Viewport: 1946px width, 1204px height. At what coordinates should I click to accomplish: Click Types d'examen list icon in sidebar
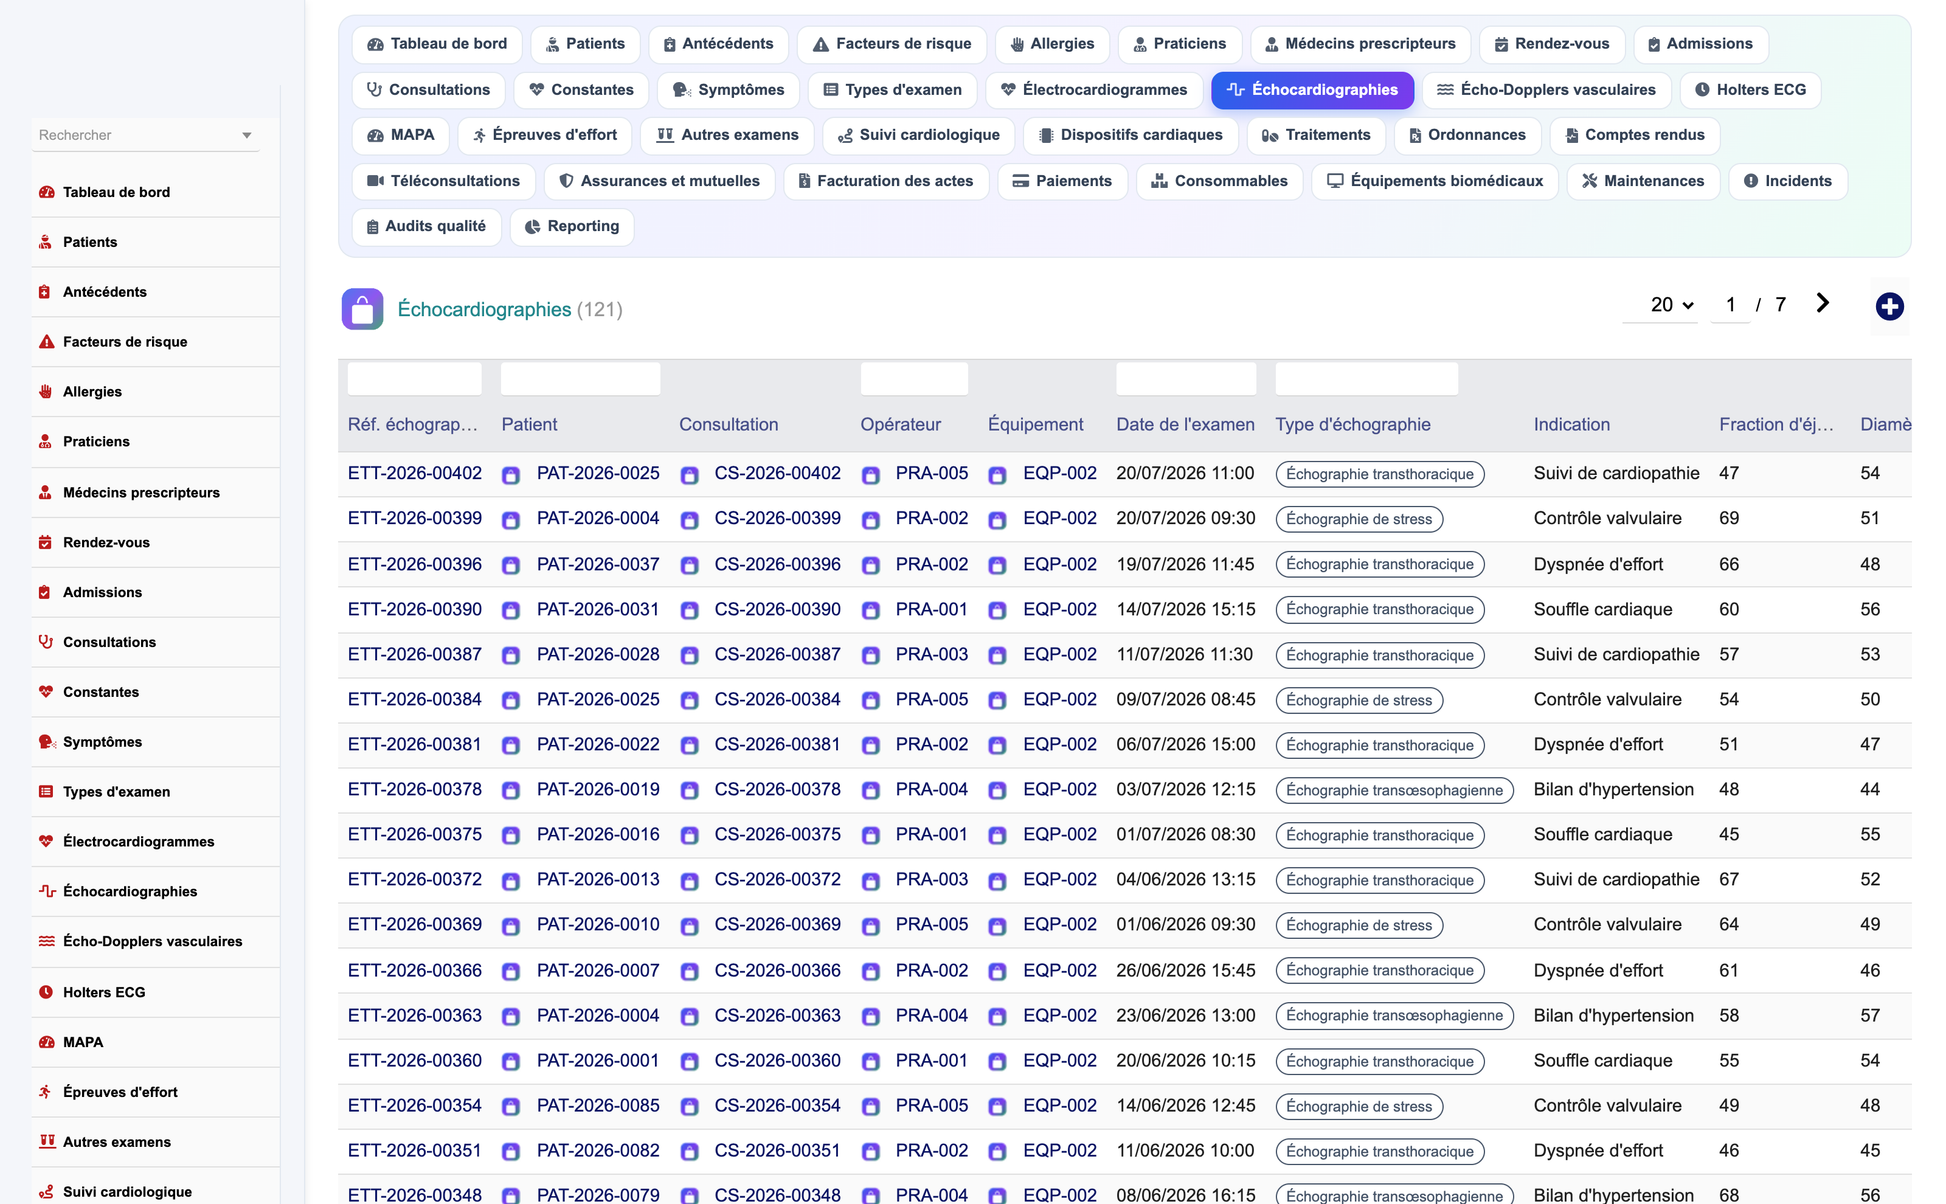click(x=46, y=792)
